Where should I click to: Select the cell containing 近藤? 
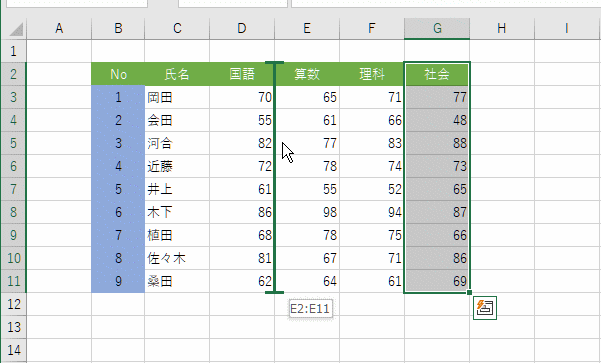pyautogui.click(x=177, y=166)
